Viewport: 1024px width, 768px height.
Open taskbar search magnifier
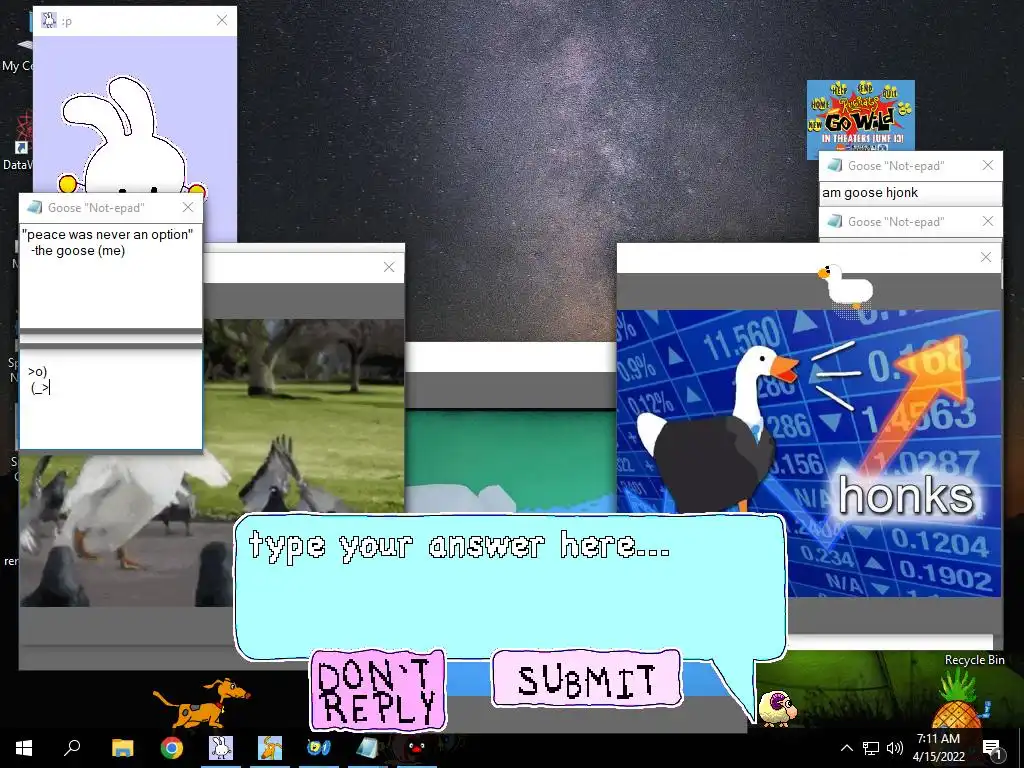[72, 748]
